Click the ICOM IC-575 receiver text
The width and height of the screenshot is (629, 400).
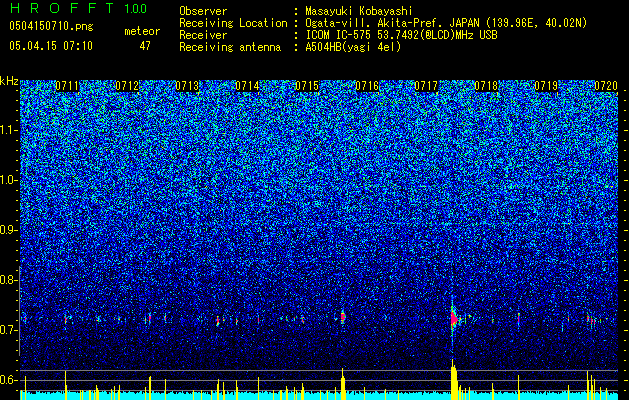click(x=401, y=35)
